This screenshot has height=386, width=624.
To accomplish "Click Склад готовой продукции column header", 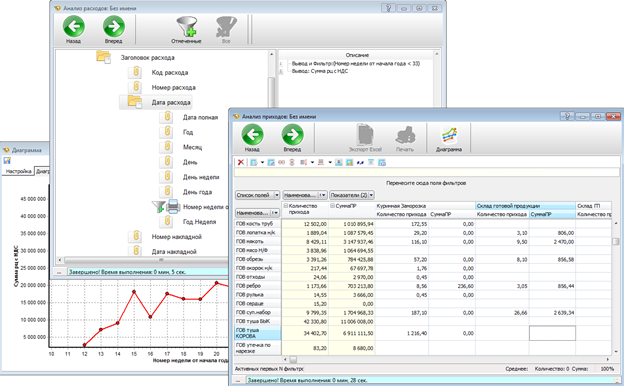I will 525,206.
